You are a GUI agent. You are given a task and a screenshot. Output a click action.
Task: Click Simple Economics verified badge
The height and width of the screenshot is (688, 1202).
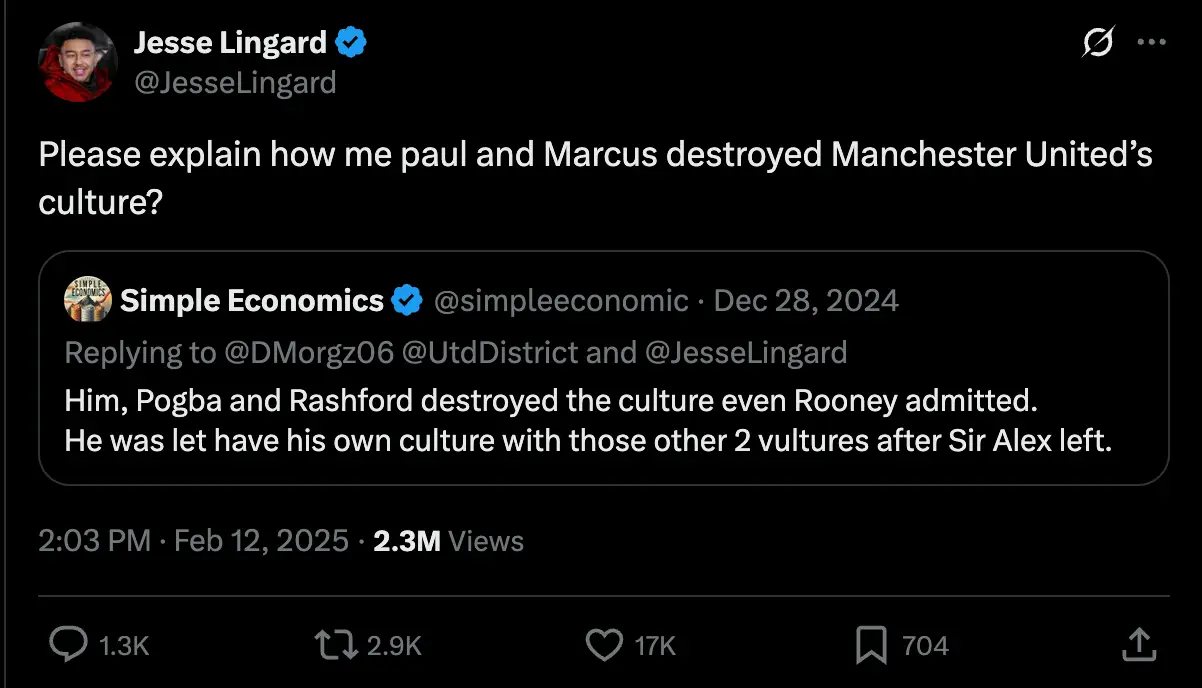click(406, 300)
